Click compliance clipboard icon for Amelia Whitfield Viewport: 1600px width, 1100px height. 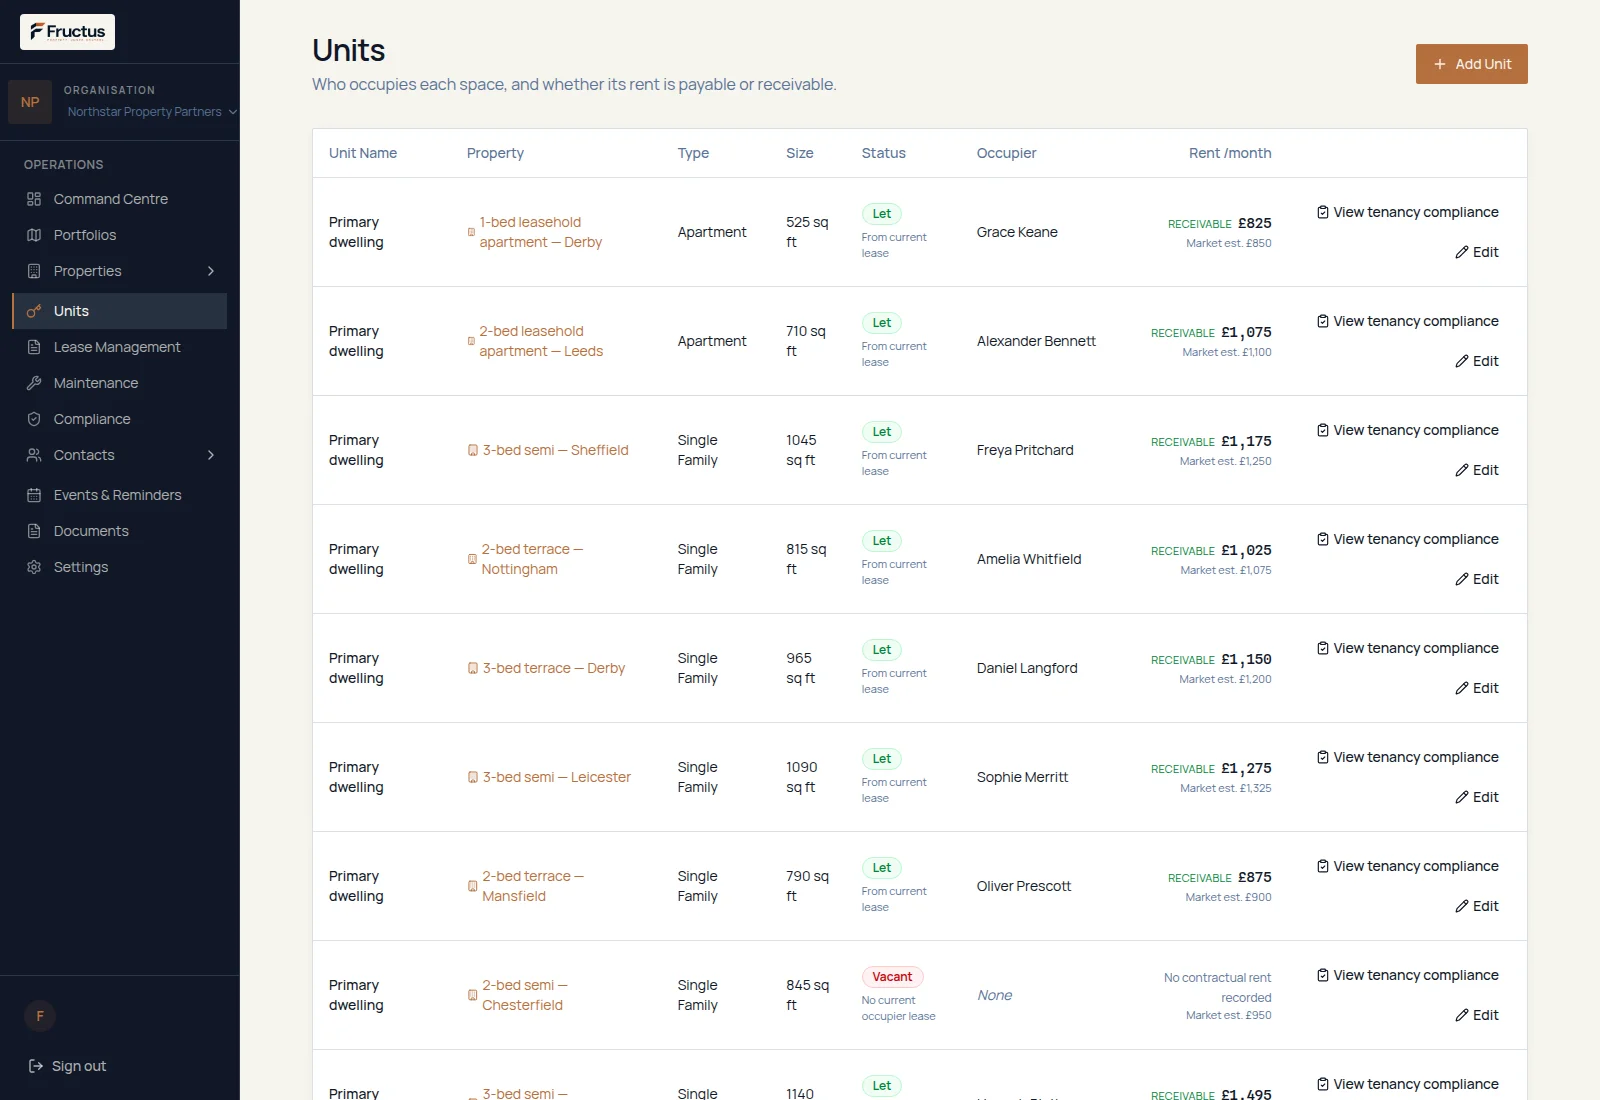pyautogui.click(x=1323, y=539)
